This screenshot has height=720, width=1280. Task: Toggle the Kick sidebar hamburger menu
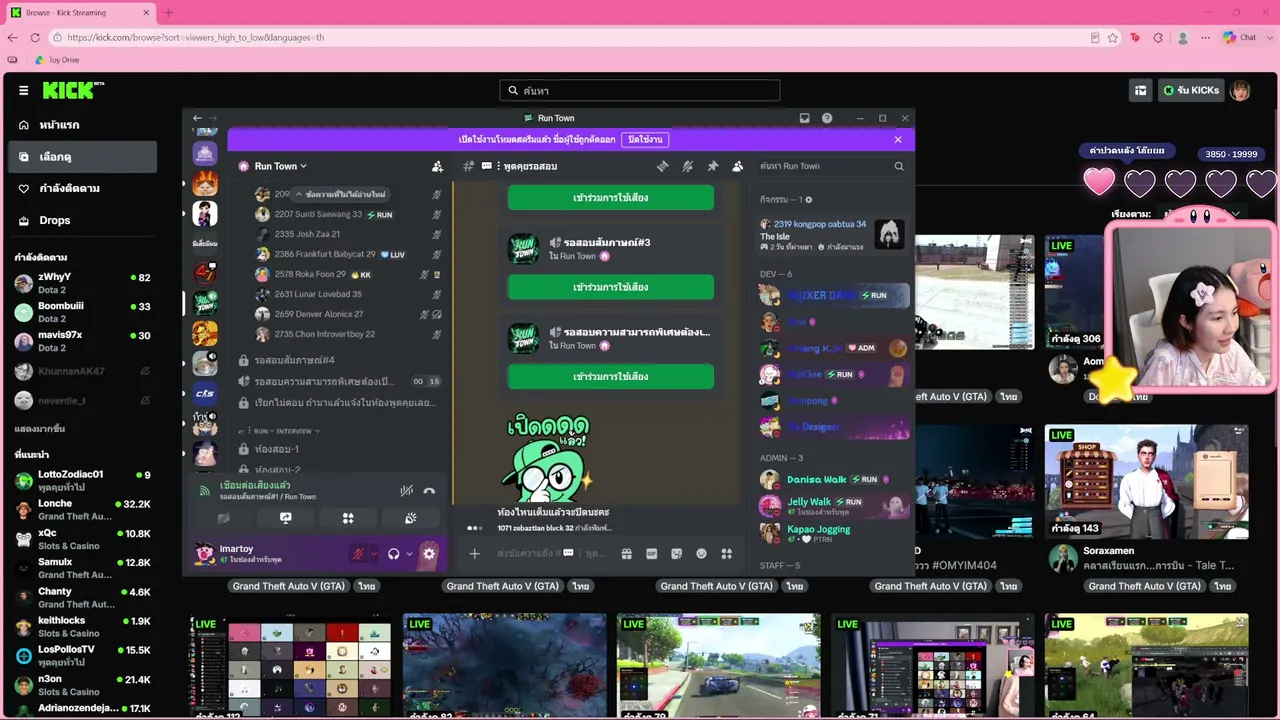[24, 90]
